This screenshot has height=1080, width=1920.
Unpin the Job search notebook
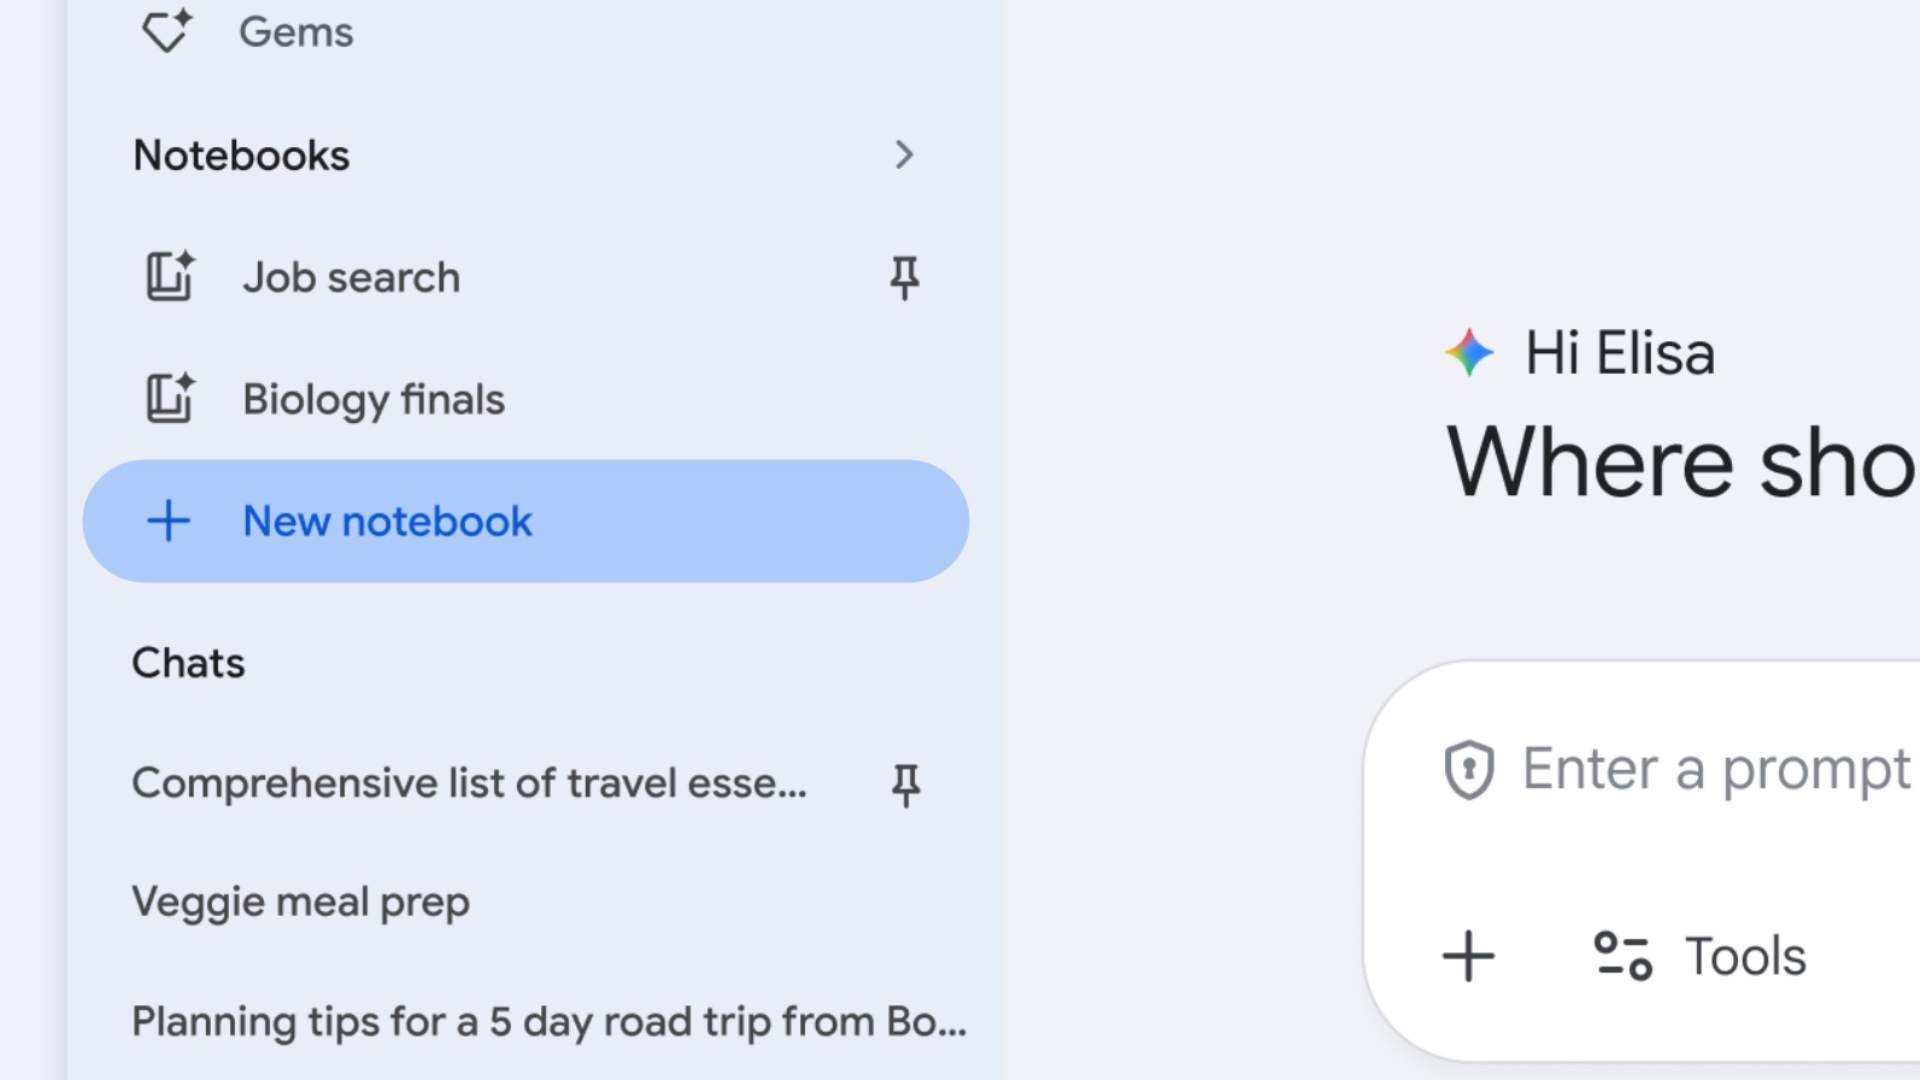click(904, 278)
